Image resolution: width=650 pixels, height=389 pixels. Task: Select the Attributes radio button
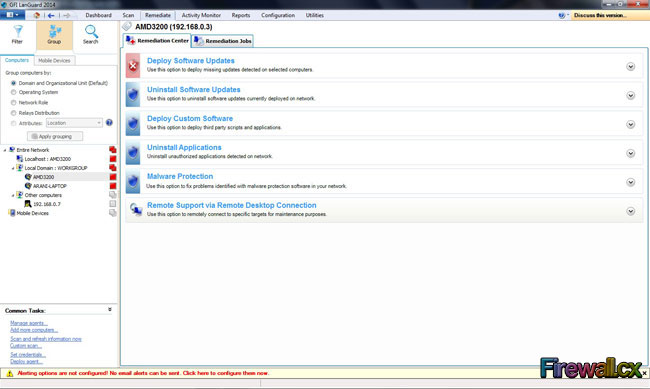tap(14, 123)
